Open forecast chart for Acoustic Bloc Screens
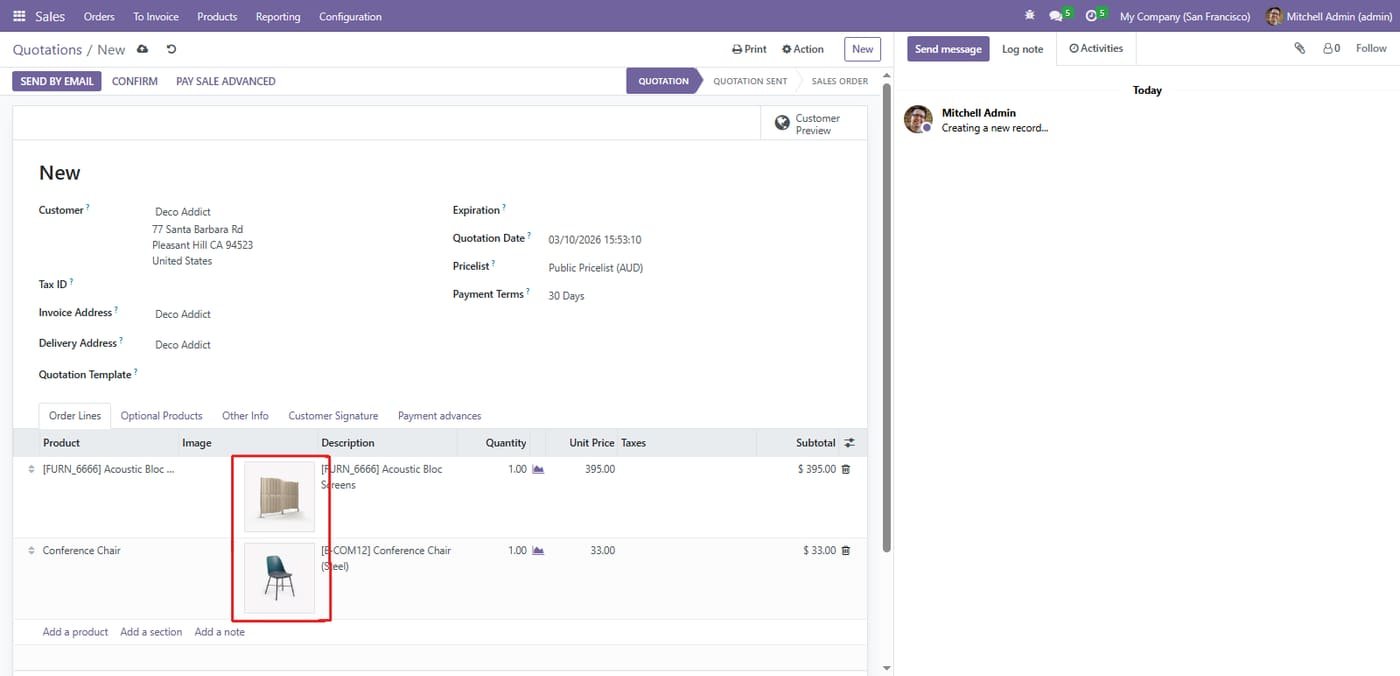This screenshot has height=676, width=1400. (538, 469)
